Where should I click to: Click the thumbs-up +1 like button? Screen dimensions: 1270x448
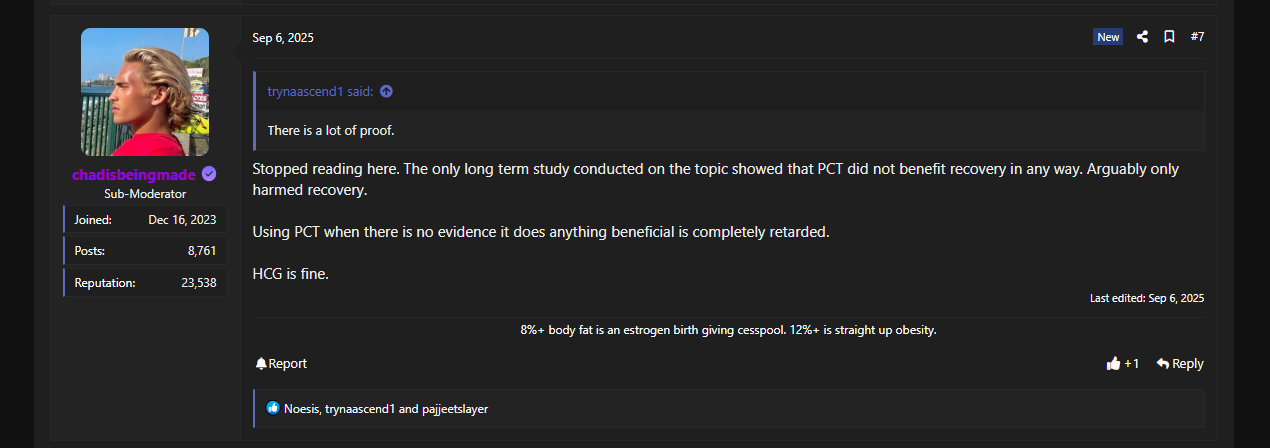tap(1113, 364)
